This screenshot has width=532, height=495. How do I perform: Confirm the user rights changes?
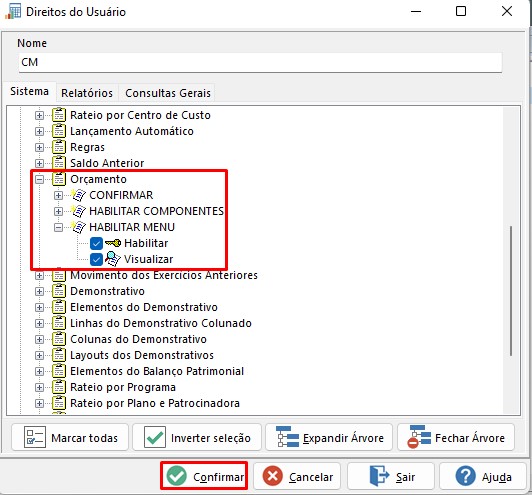[x=204, y=476]
